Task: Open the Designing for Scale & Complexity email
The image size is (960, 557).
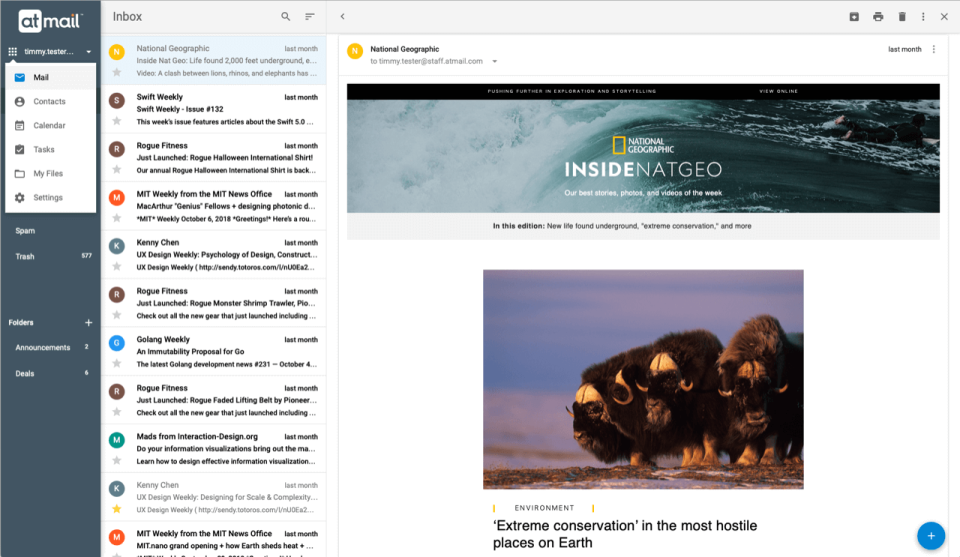Action: pyautogui.click(x=214, y=497)
